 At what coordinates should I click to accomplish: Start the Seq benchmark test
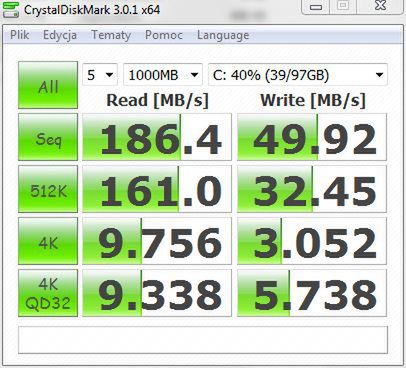click(48, 137)
